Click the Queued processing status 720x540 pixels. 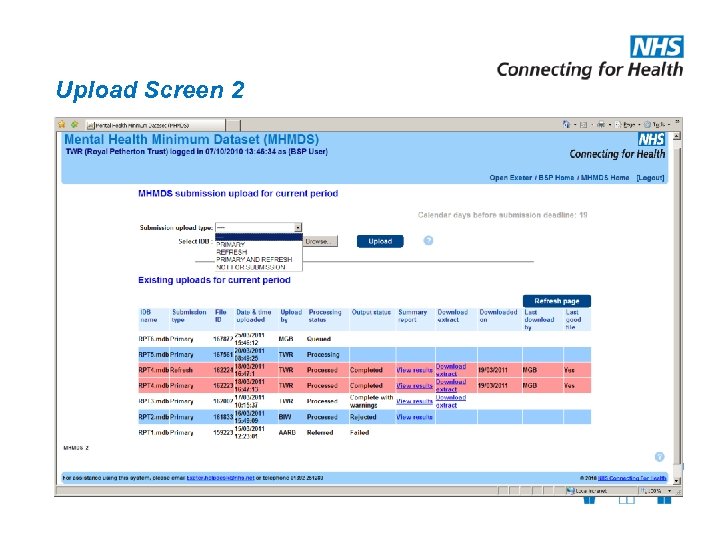pyautogui.click(x=319, y=339)
